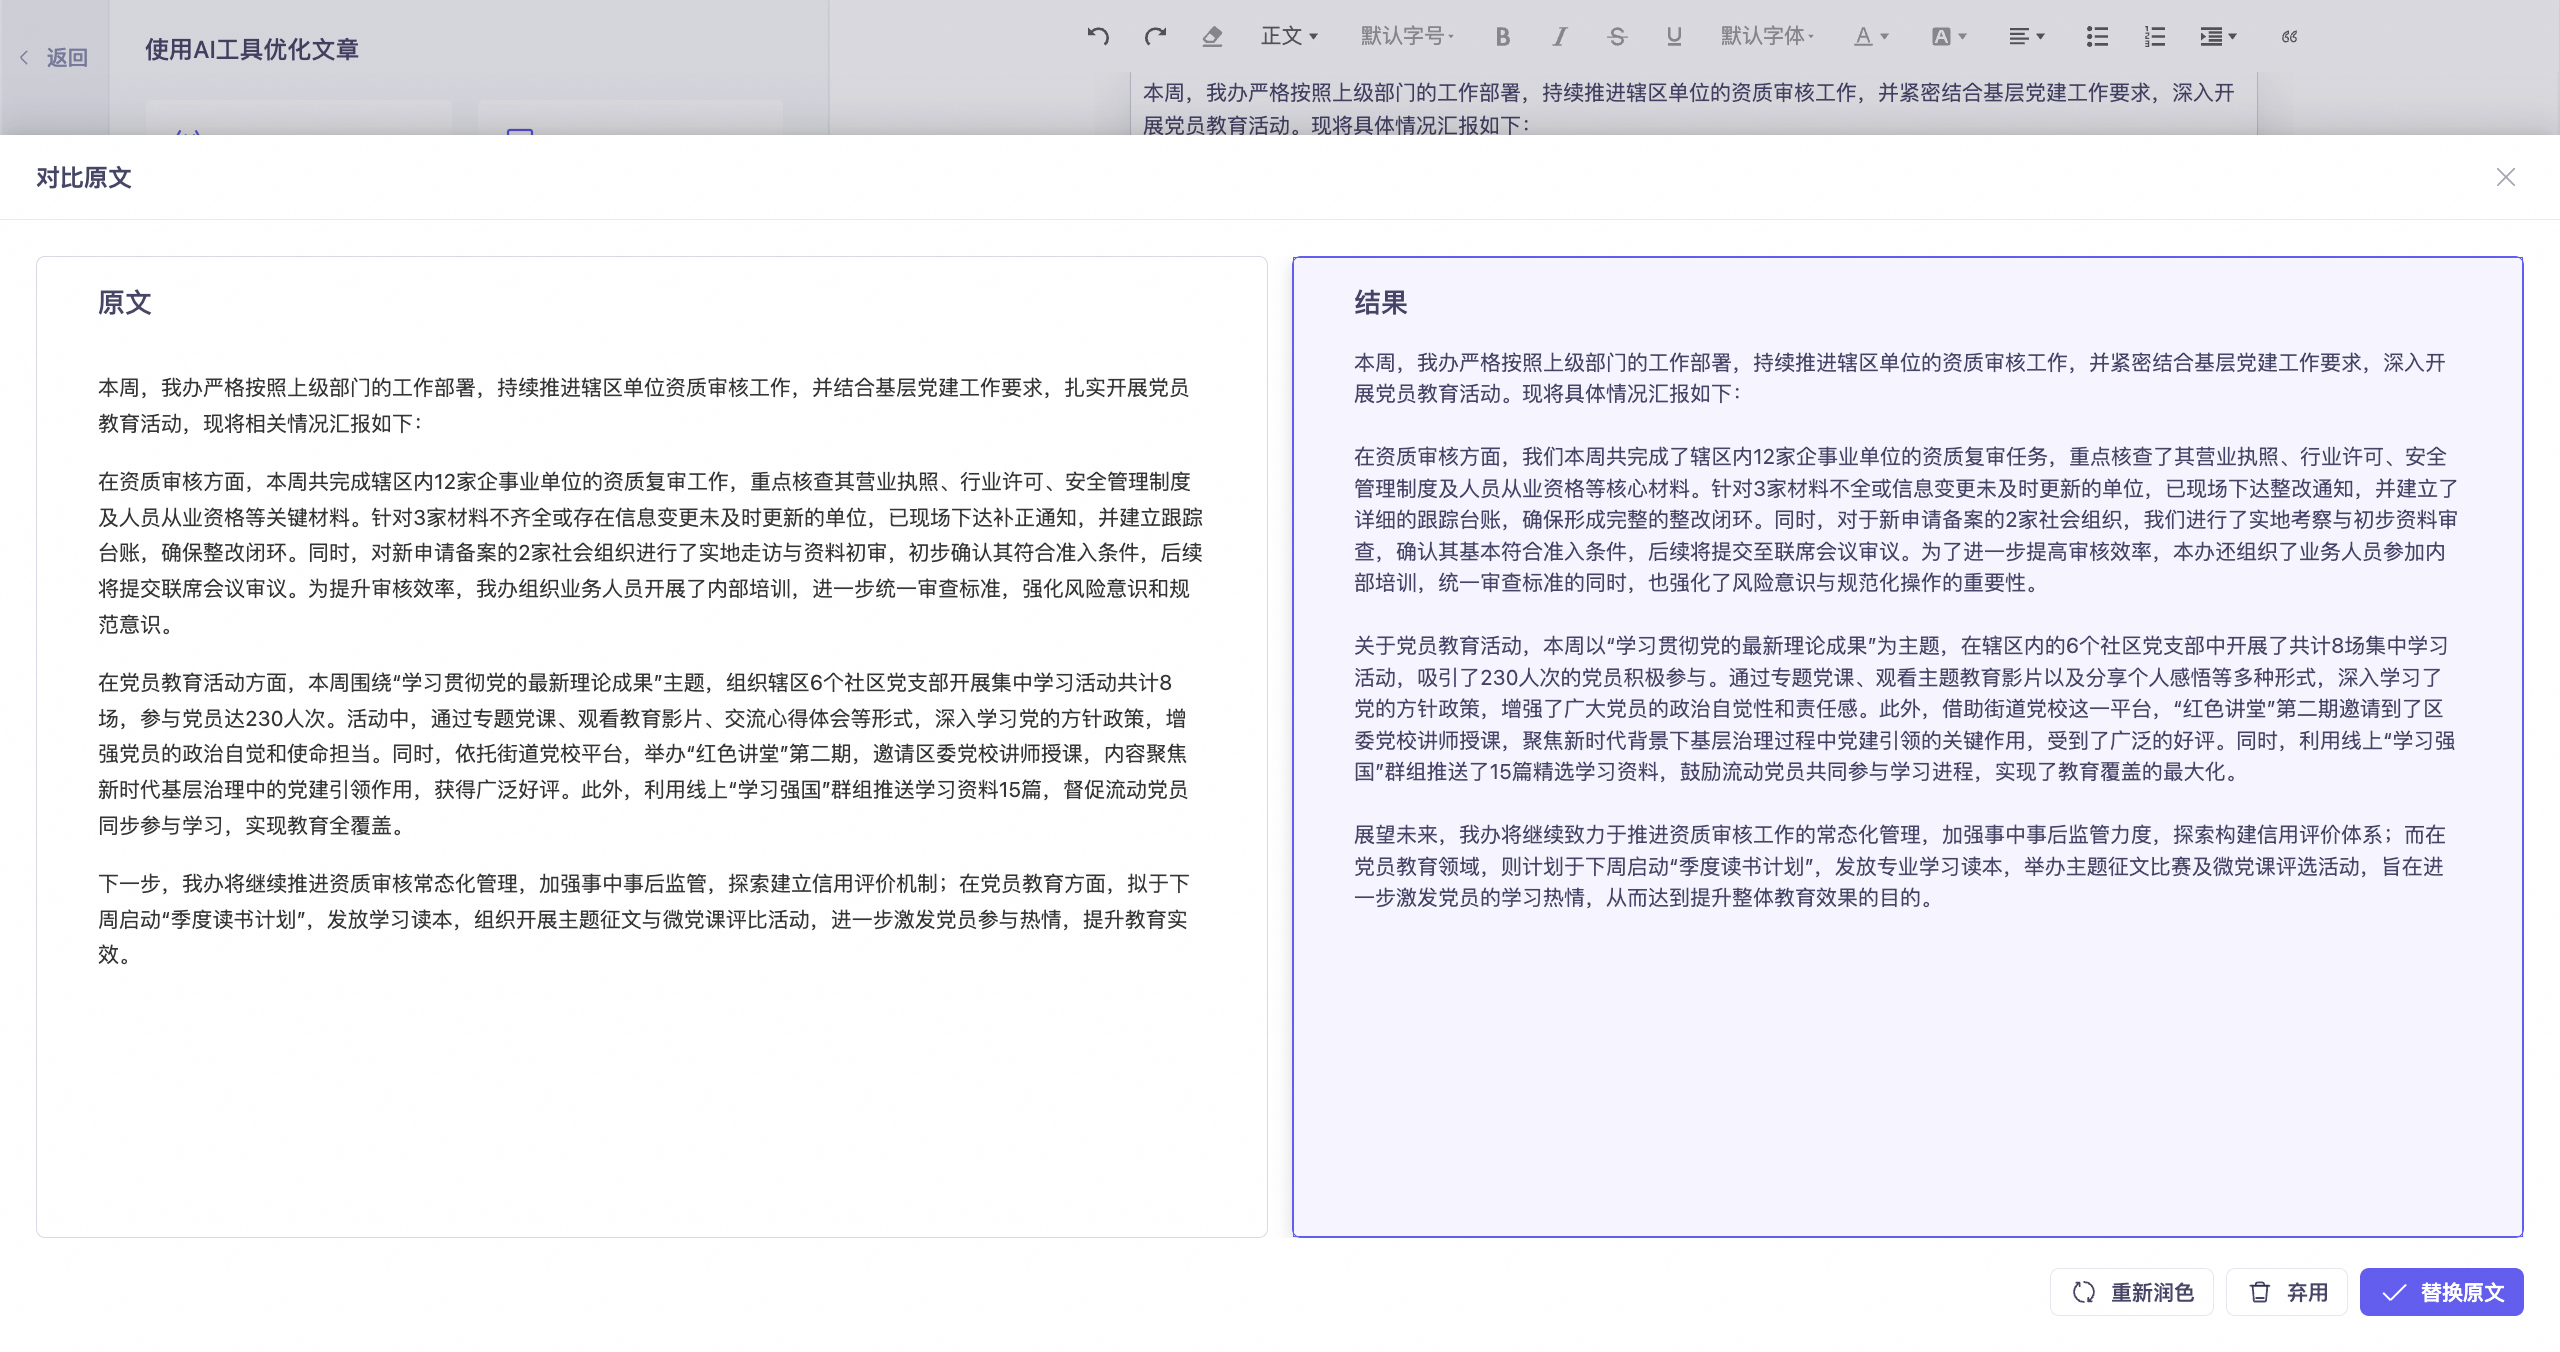2560x1352 pixels.
Task: Click the 替换原文 button
Action: pos(2441,1292)
